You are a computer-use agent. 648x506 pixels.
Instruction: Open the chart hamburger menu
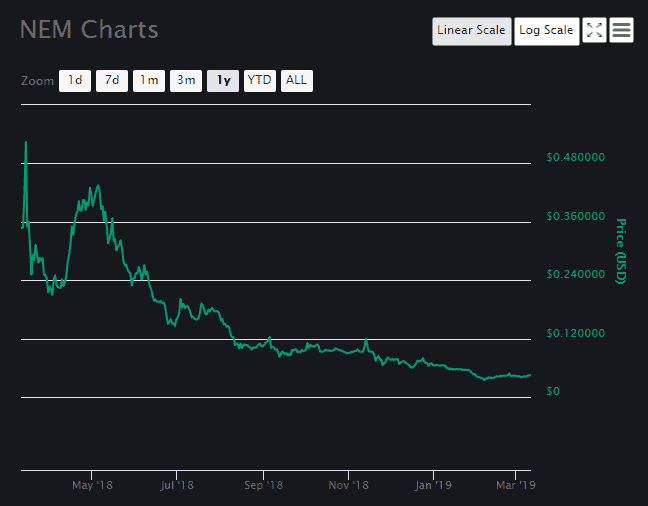click(x=621, y=30)
